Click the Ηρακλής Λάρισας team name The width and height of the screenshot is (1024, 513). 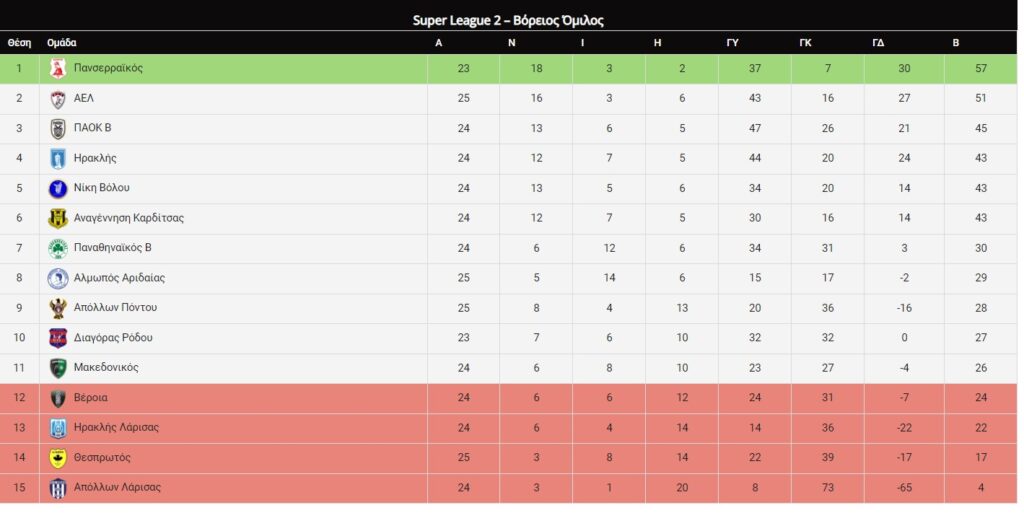[116, 428]
